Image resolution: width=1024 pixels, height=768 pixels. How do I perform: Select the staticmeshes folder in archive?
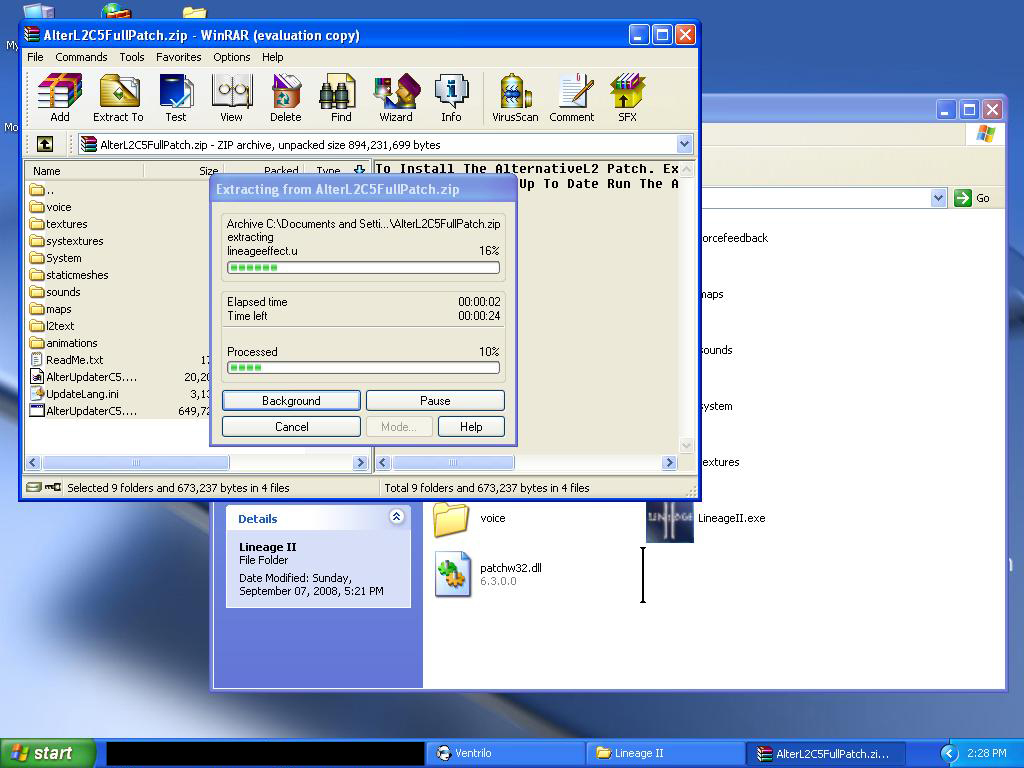(69, 275)
